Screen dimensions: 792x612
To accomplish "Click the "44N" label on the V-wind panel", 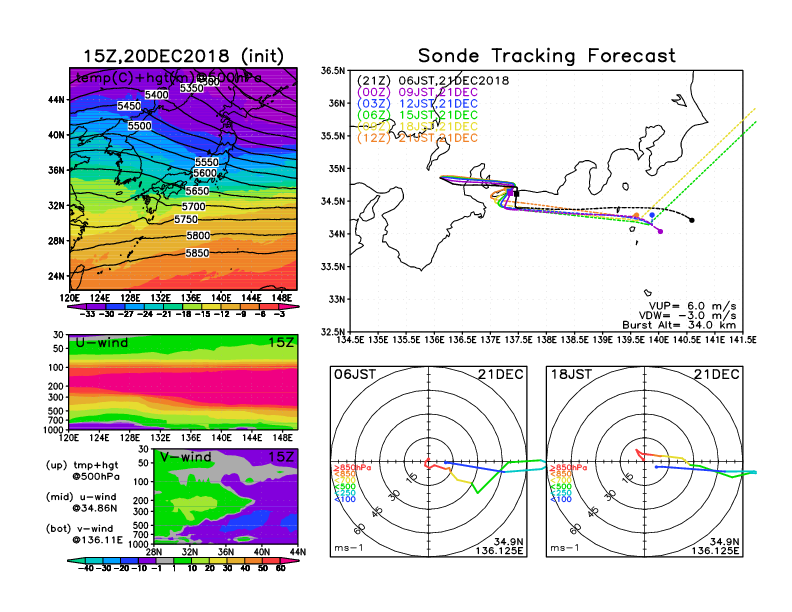I will [x=298, y=552].
